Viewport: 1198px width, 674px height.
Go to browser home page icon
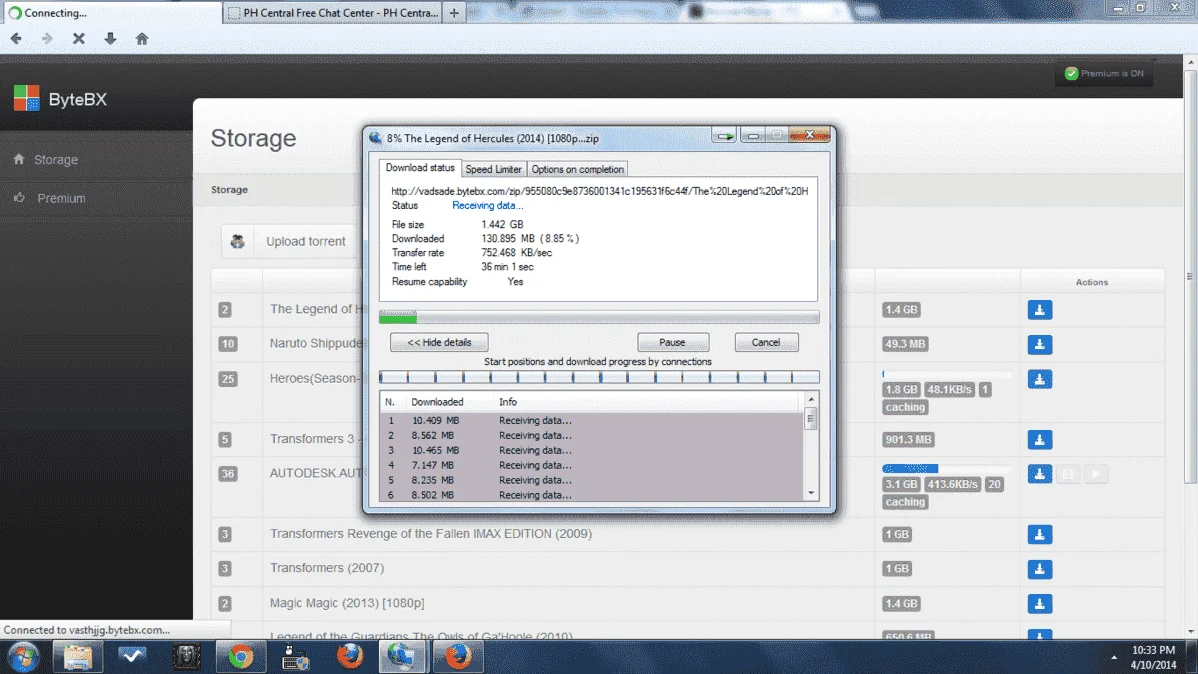click(x=142, y=38)
